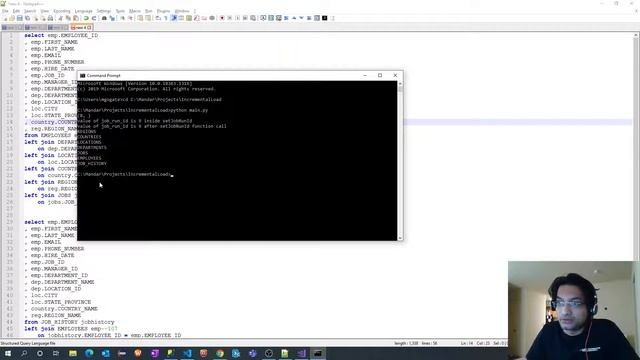This screenshot has height=360, width=640.
Task: Open the Search menu
Action: click(30, 11)
